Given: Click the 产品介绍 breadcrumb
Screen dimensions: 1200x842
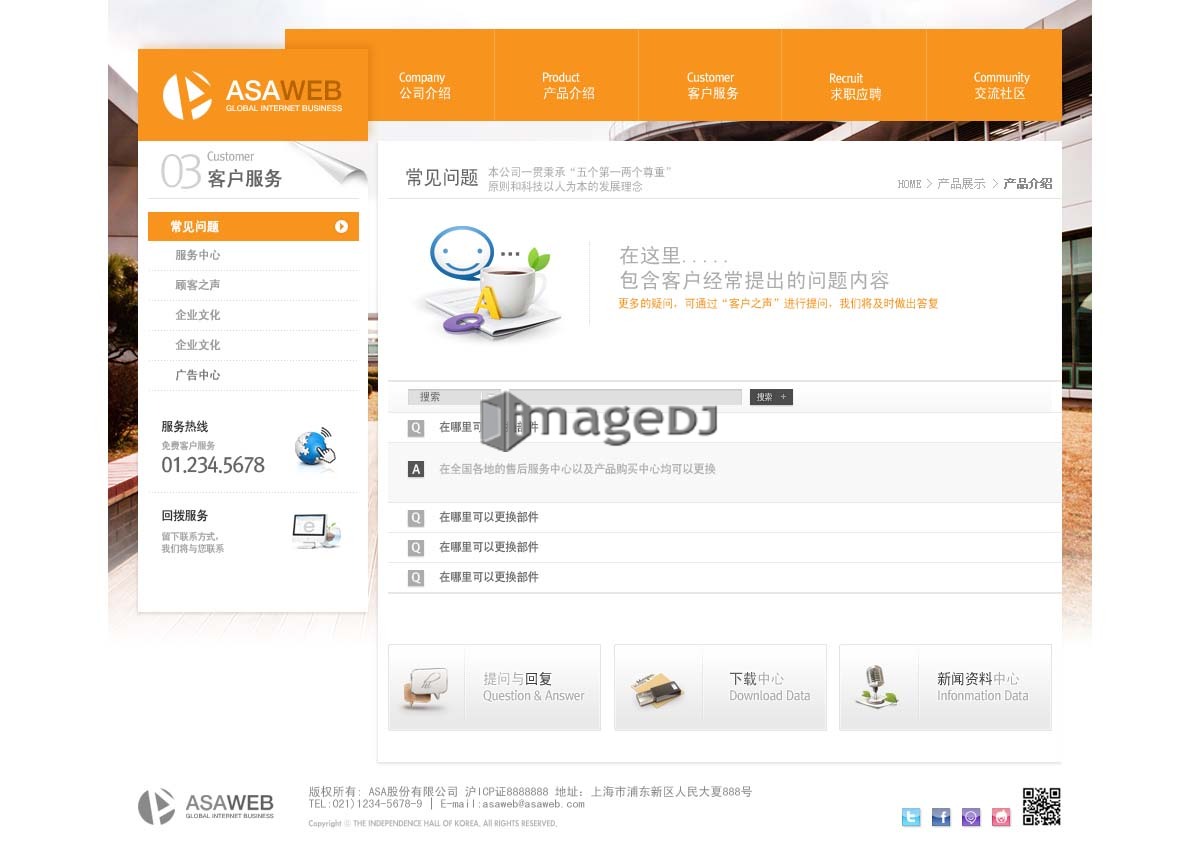Looking at the screenshot, I should [x=1028, y=184].
